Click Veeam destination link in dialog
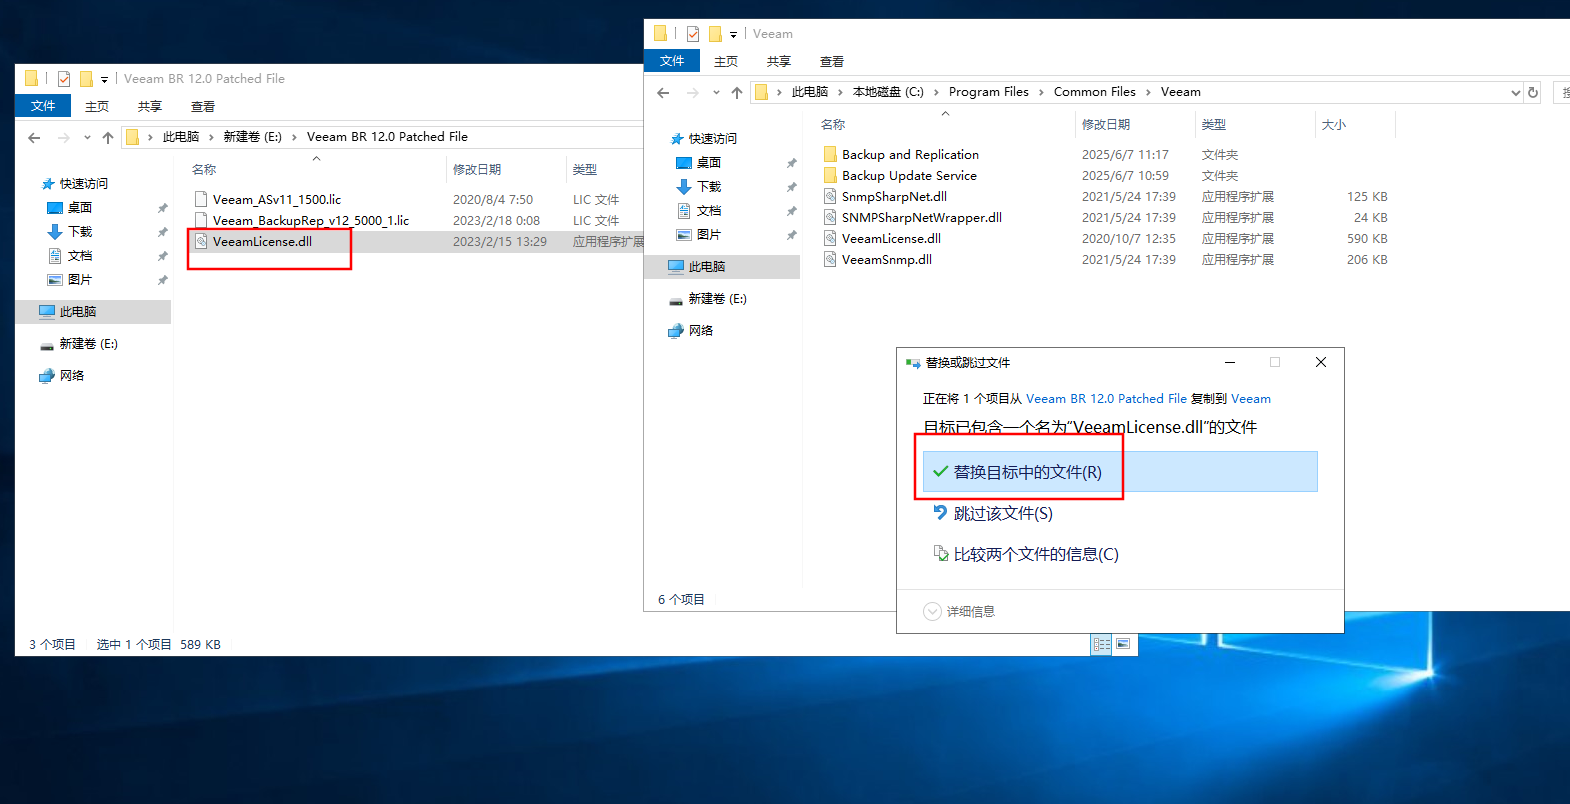The height and width of the screenshot is (804, 1570). [1251, 398]
